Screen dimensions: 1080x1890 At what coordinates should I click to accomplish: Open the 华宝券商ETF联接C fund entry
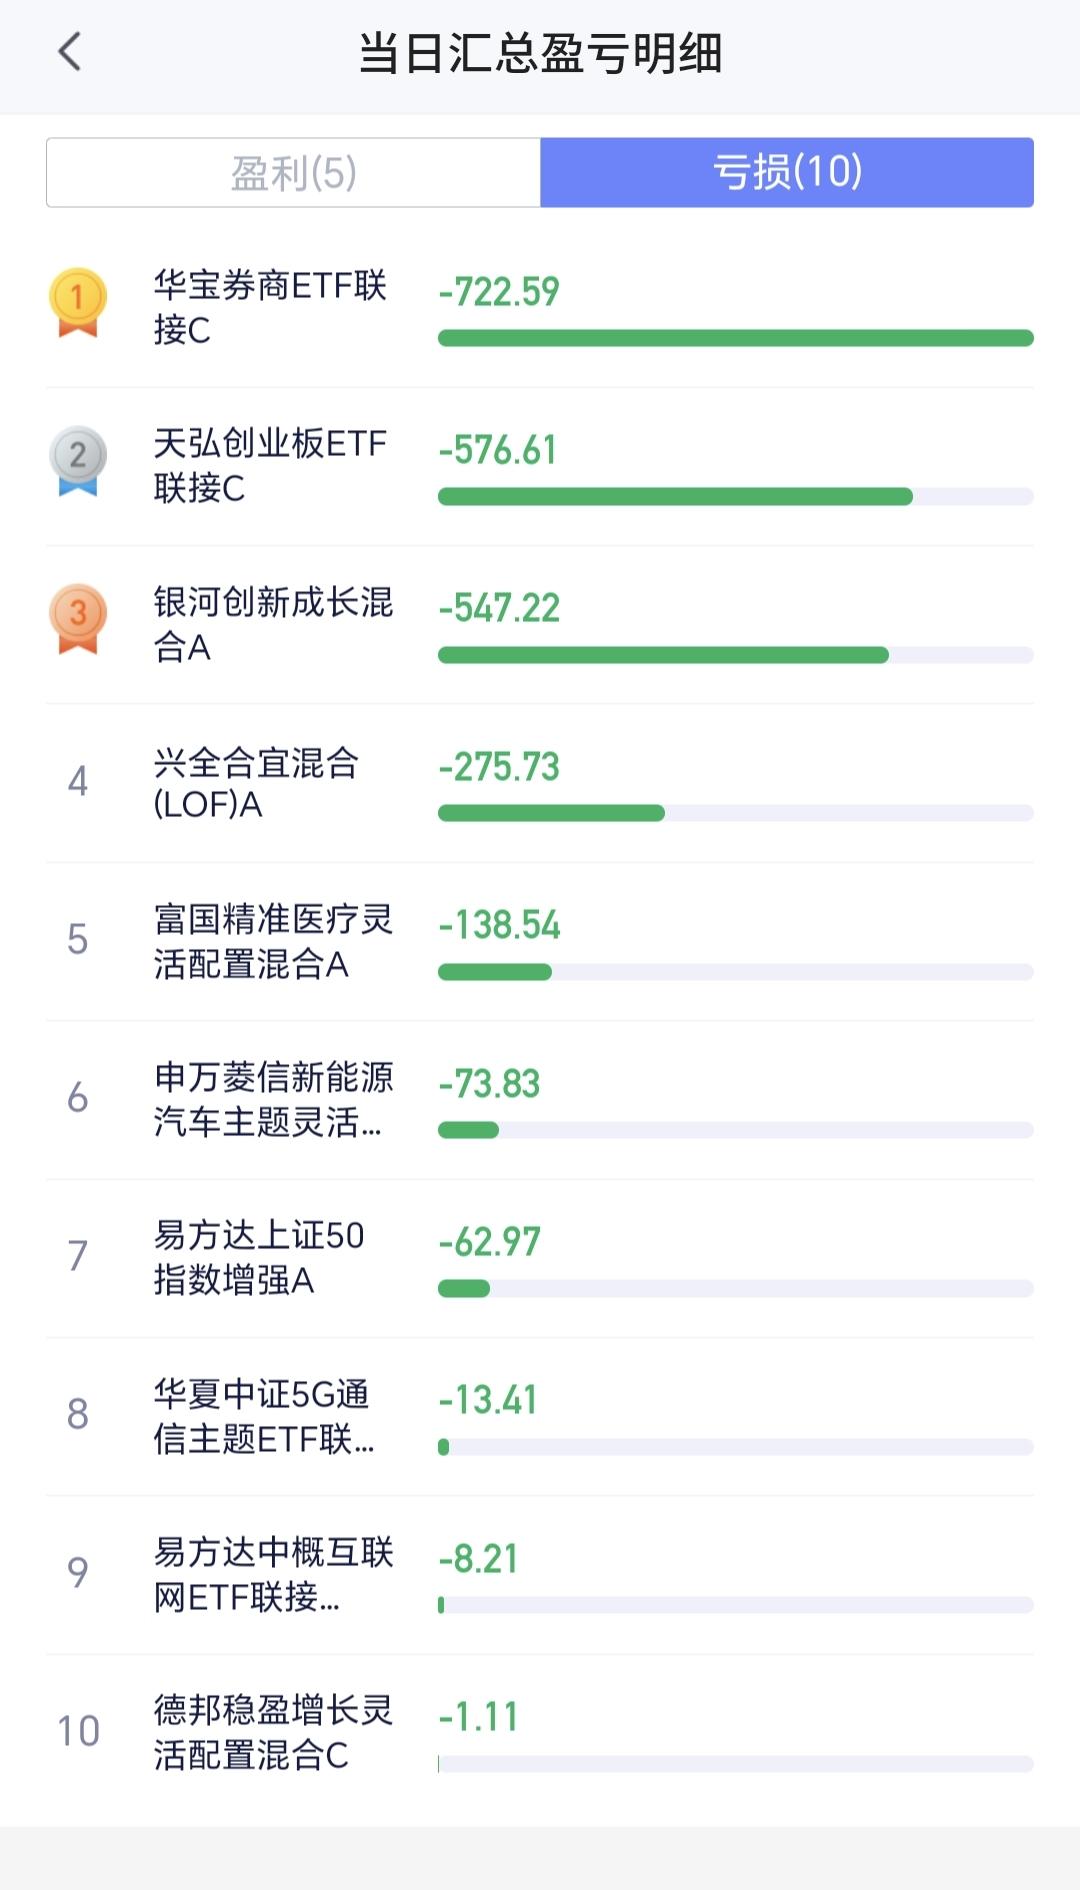point(540,308)
